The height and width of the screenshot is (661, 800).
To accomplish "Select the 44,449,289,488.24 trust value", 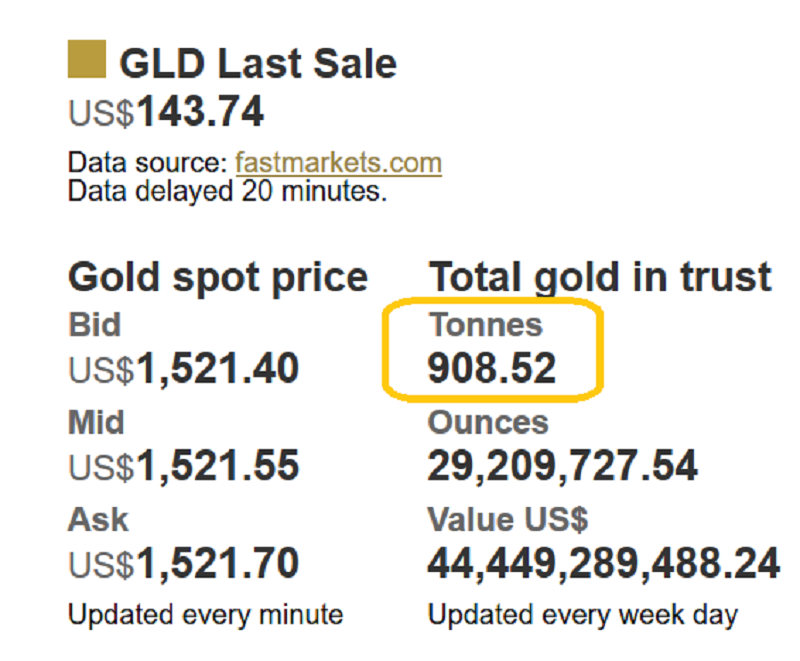I will tap(603, 564).
